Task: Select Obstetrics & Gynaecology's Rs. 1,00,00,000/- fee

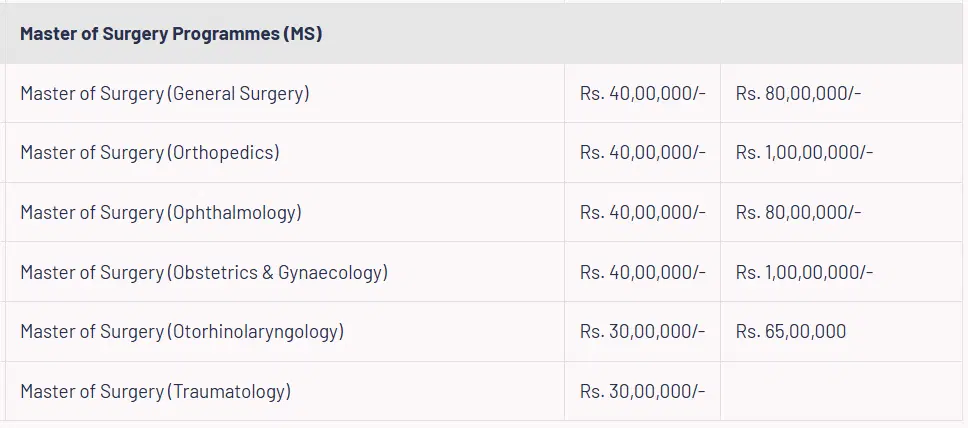Action: coord(805,272)
